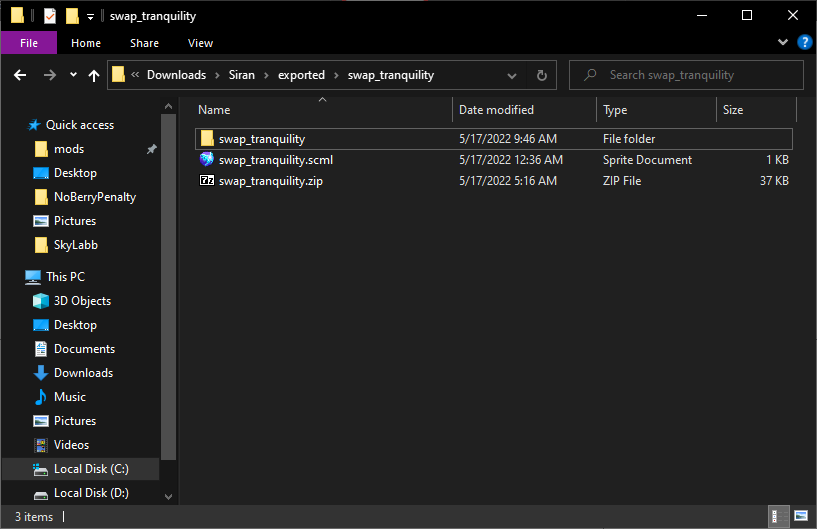Screen dimensions: 817x529
Task: Navigate to Siran in the breadcrumb path
Action: tap(242, 75)
